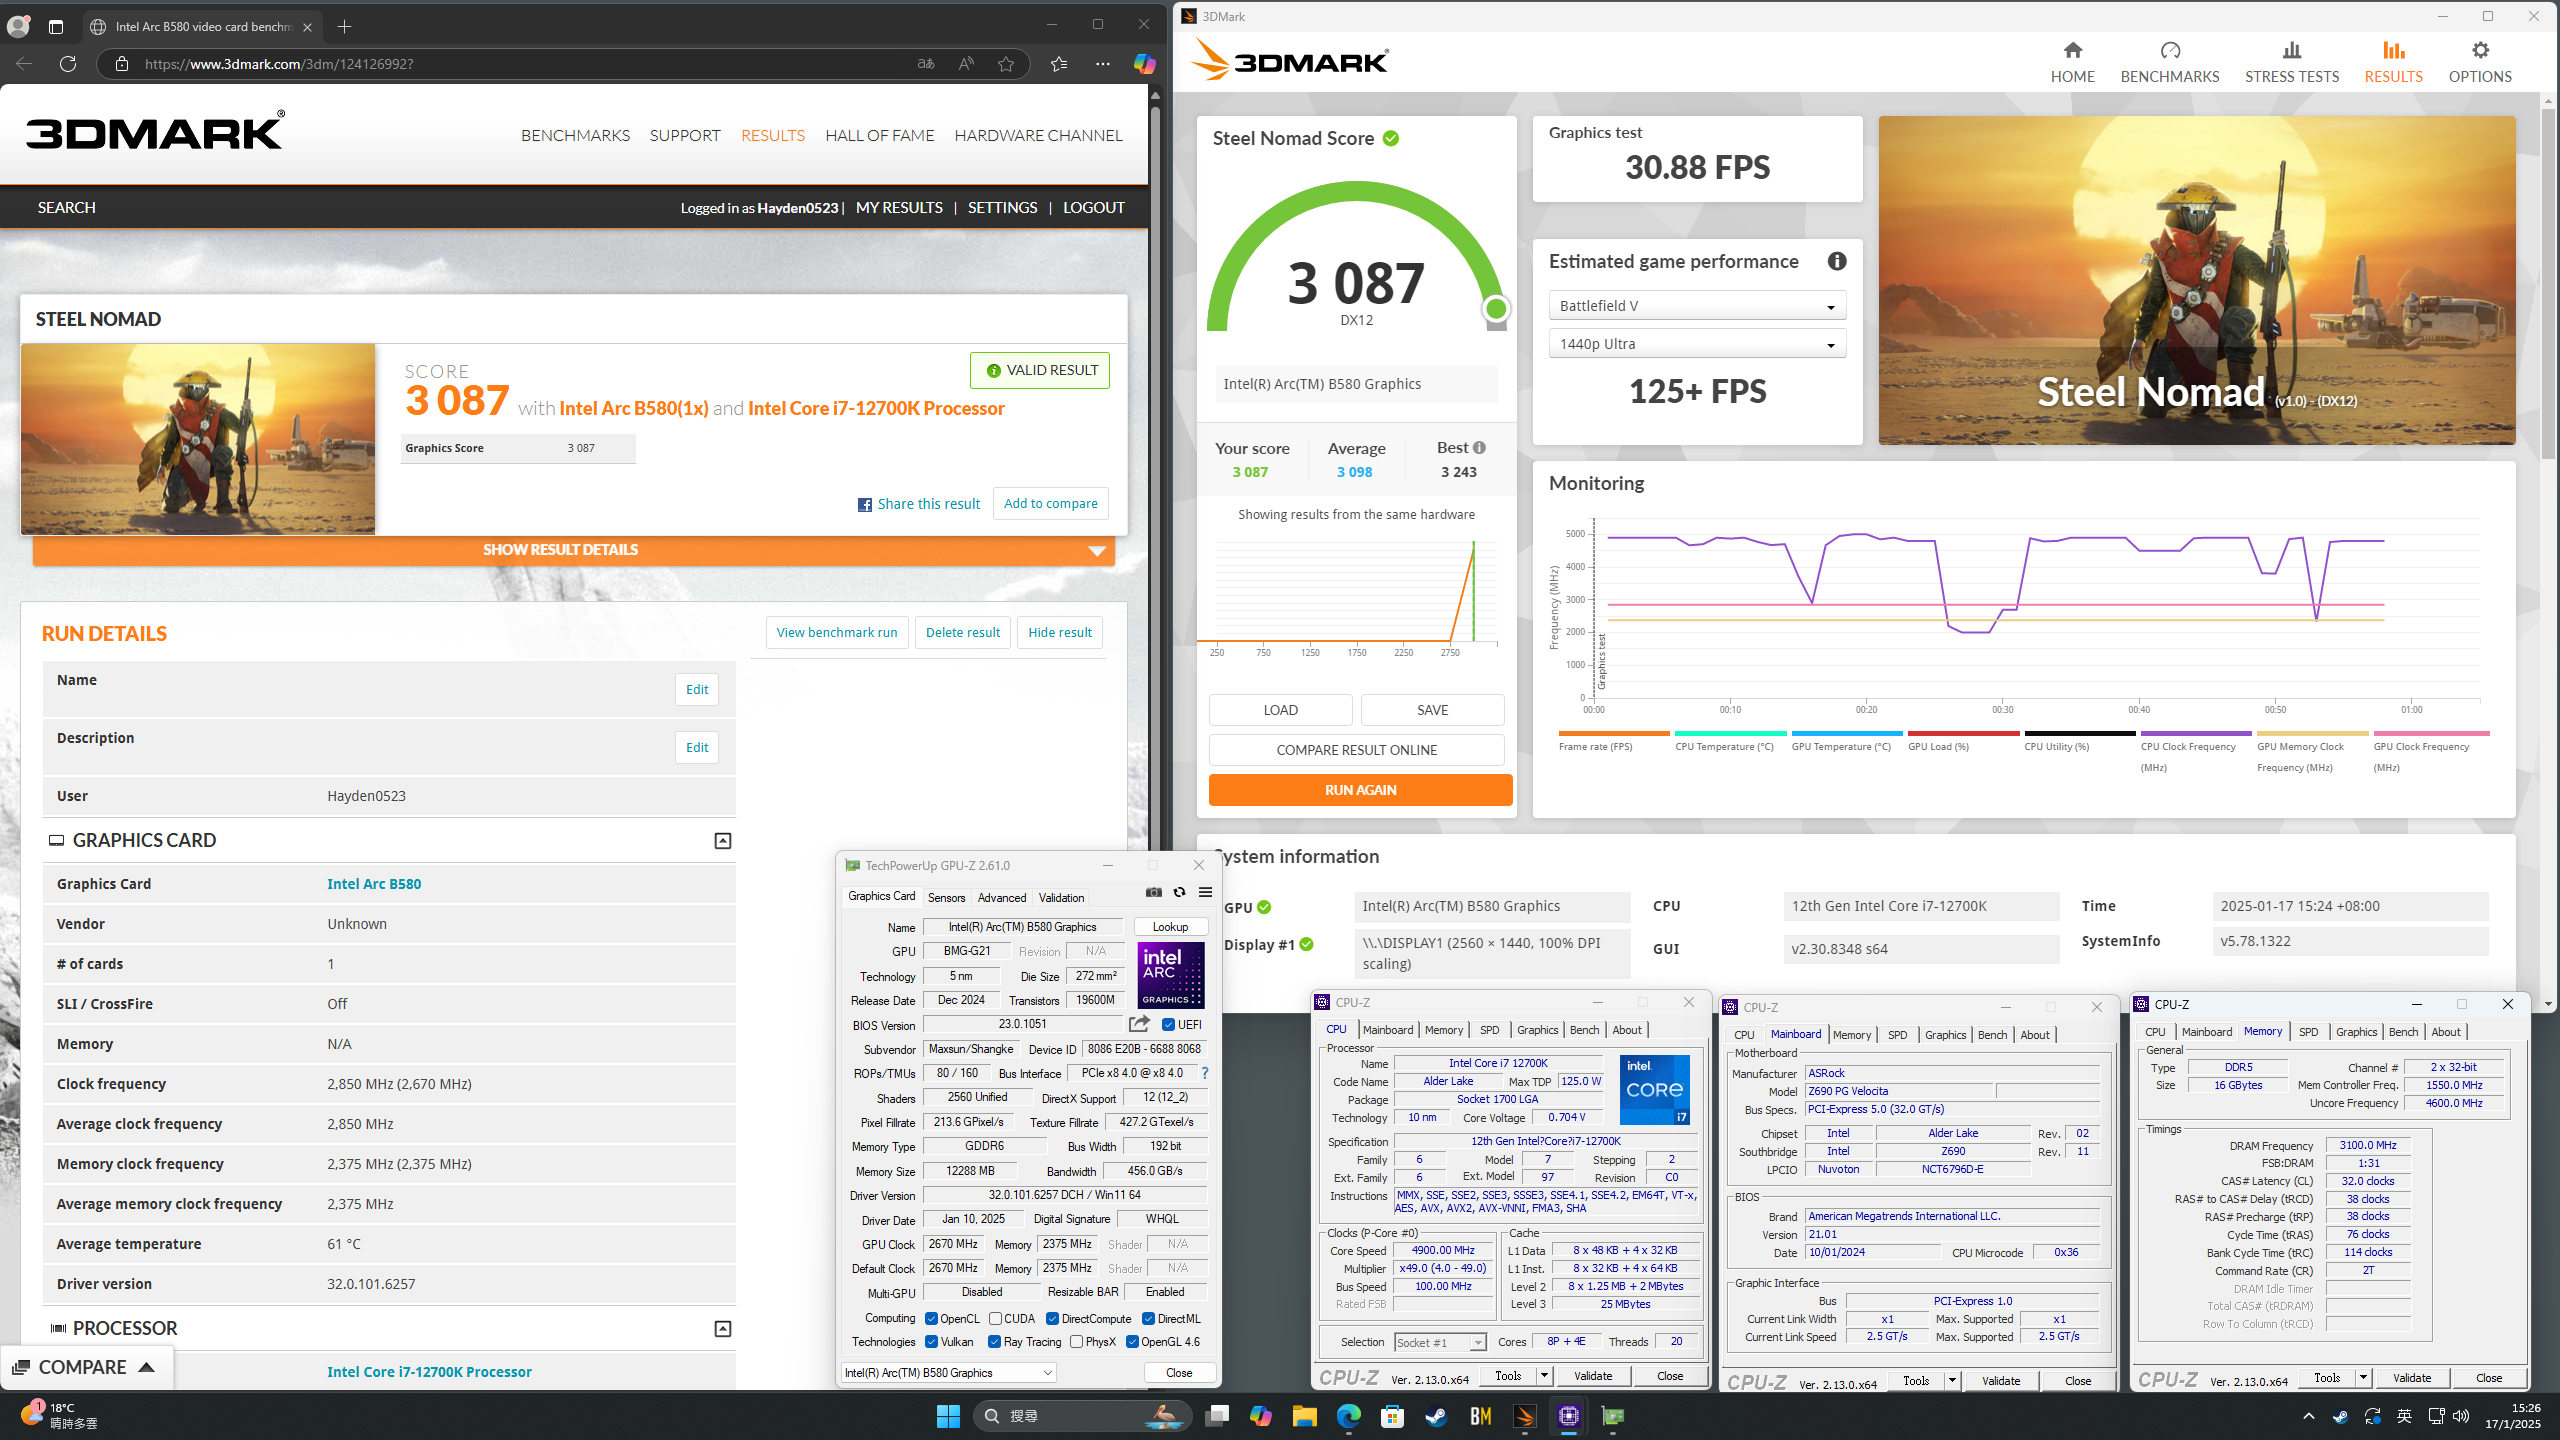2560x1440 pixels.
Task: Open the 1440p Ultra preset dropdown
Action: coord(1697,344)
